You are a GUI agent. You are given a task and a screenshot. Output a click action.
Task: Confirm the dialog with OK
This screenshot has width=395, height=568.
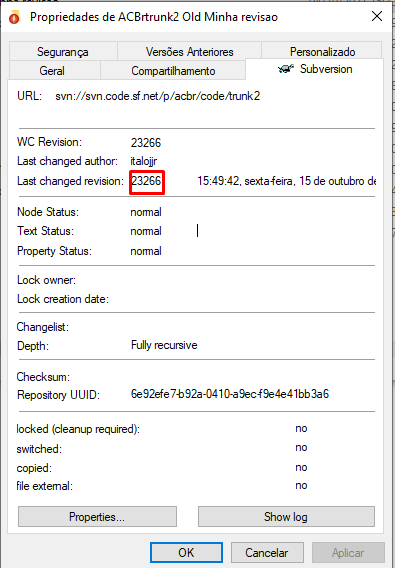point(186,552)
